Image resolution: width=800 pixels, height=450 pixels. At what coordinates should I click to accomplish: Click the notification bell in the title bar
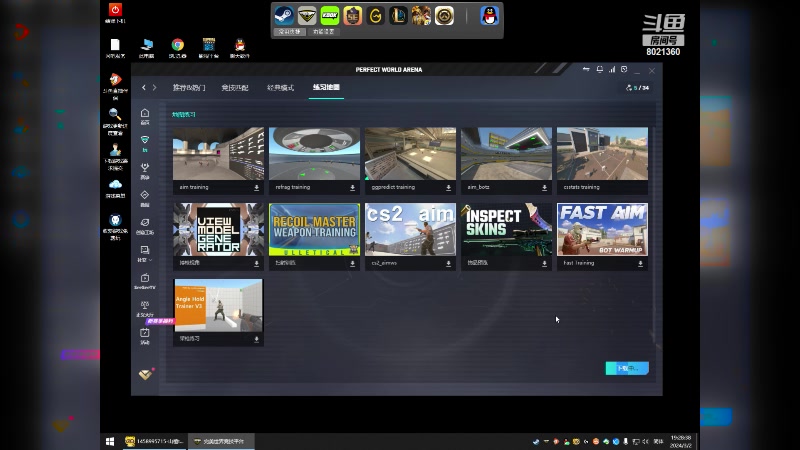[x=599, y=69]
